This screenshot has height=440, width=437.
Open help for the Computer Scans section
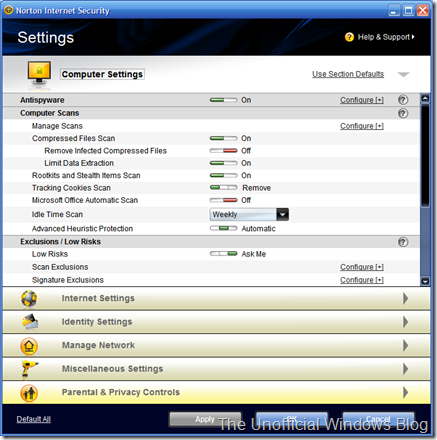(403, 113)
